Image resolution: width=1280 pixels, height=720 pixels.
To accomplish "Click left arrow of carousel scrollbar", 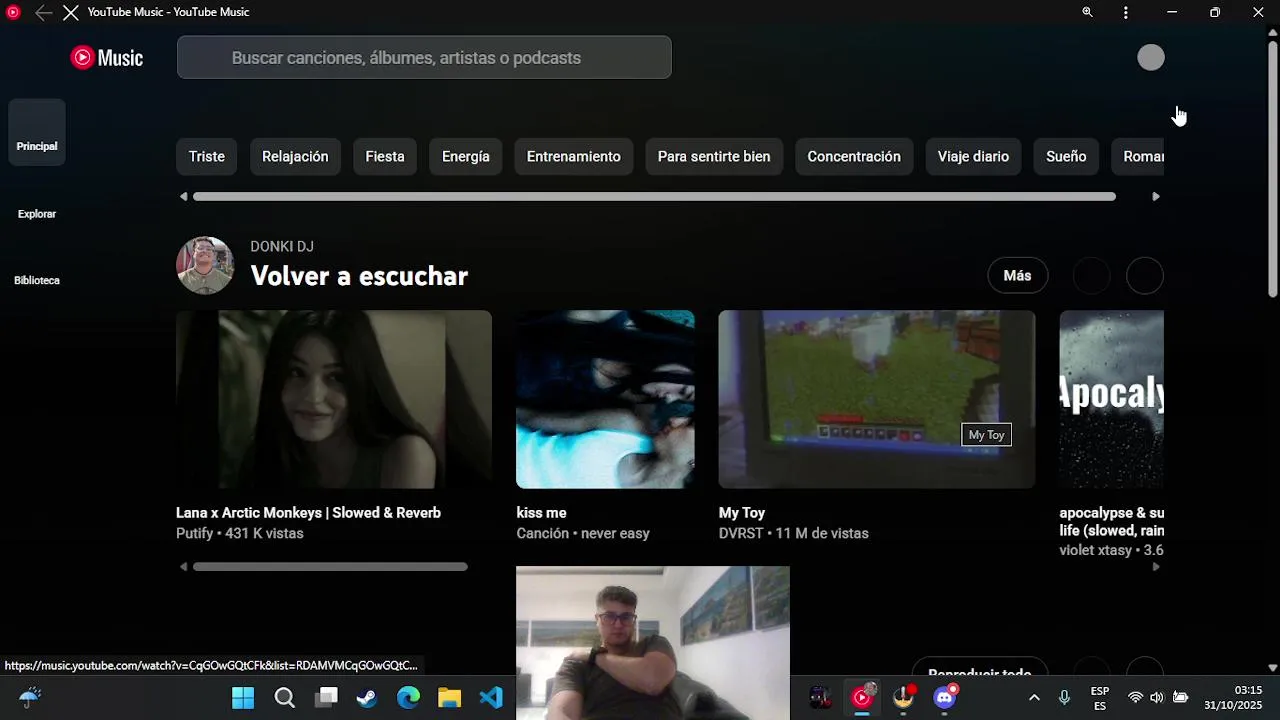I will 183,567.
